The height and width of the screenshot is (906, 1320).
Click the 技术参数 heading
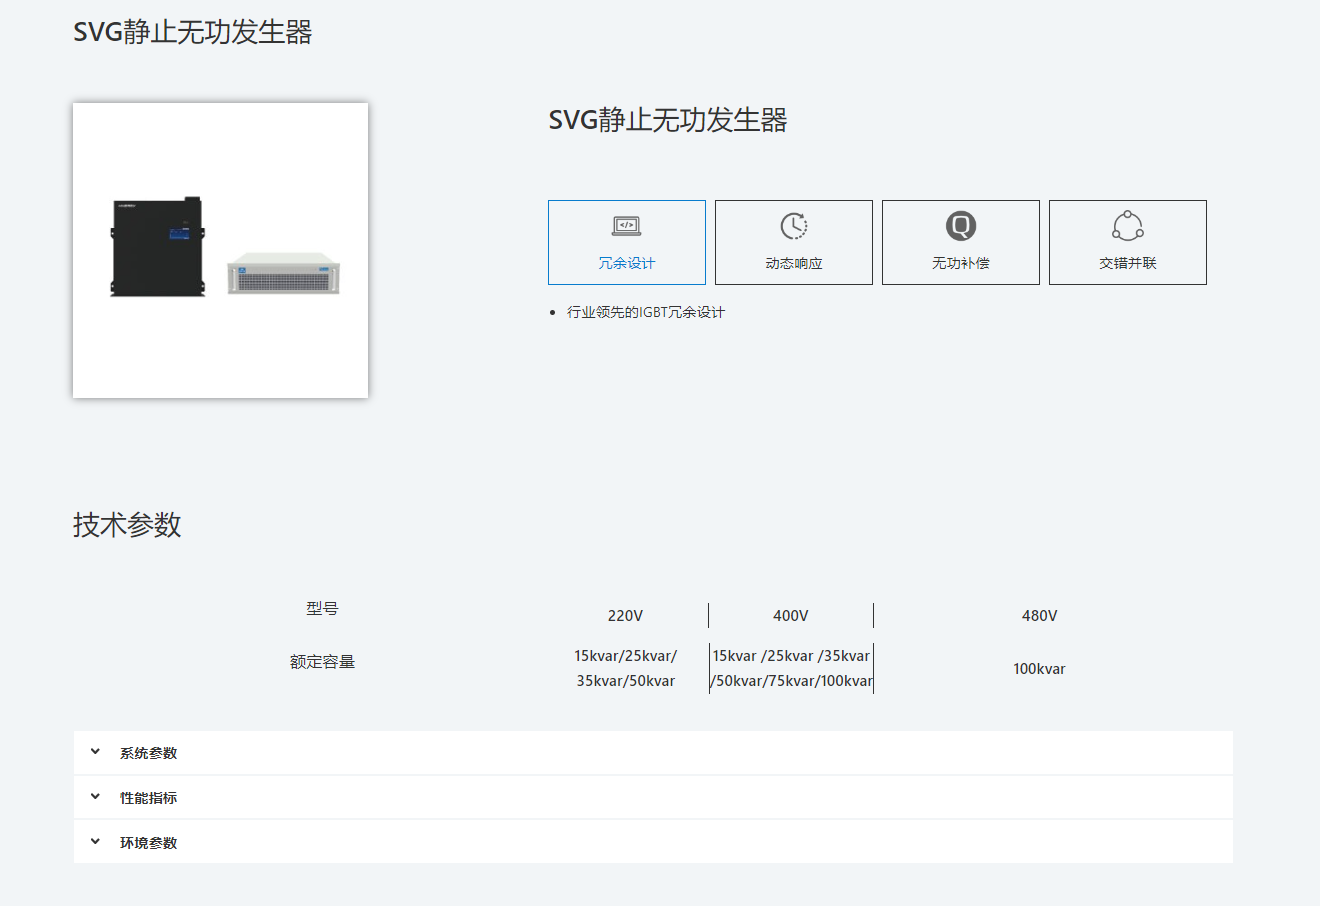[x=127, y=525]
